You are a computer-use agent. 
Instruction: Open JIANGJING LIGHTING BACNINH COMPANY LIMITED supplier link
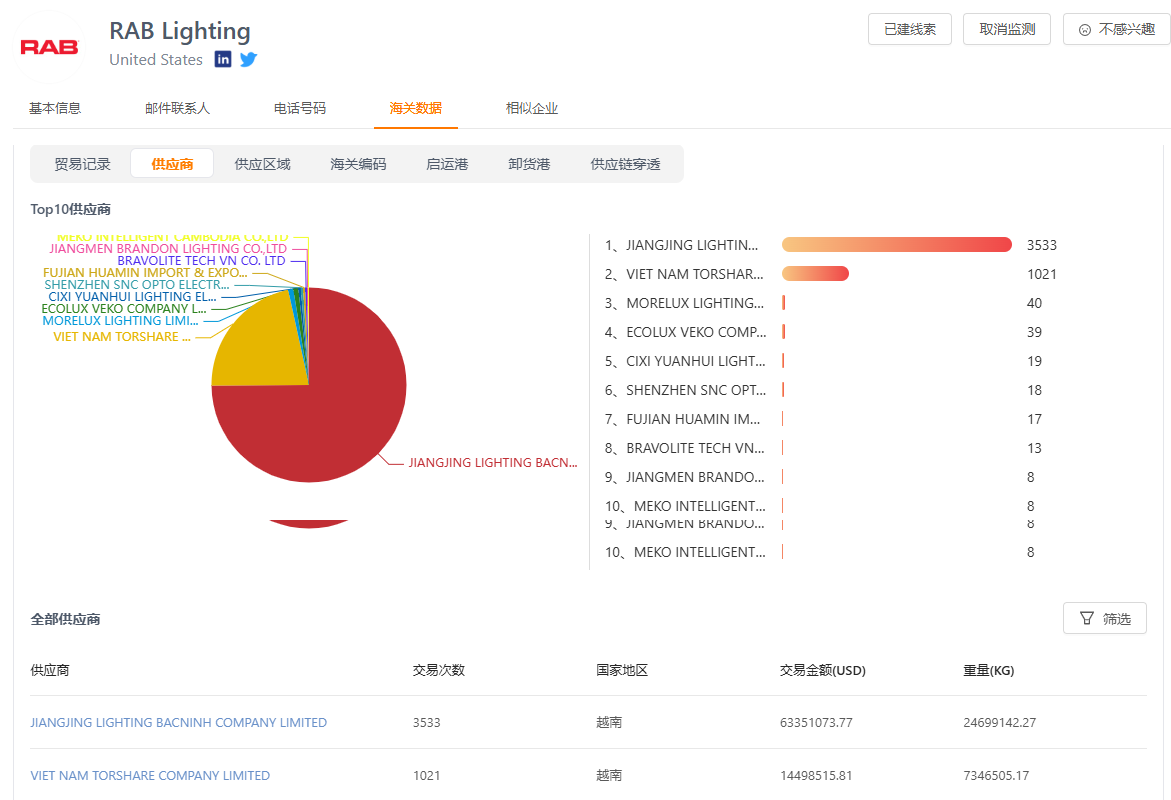pyautogui.click(x=178, y=722)
